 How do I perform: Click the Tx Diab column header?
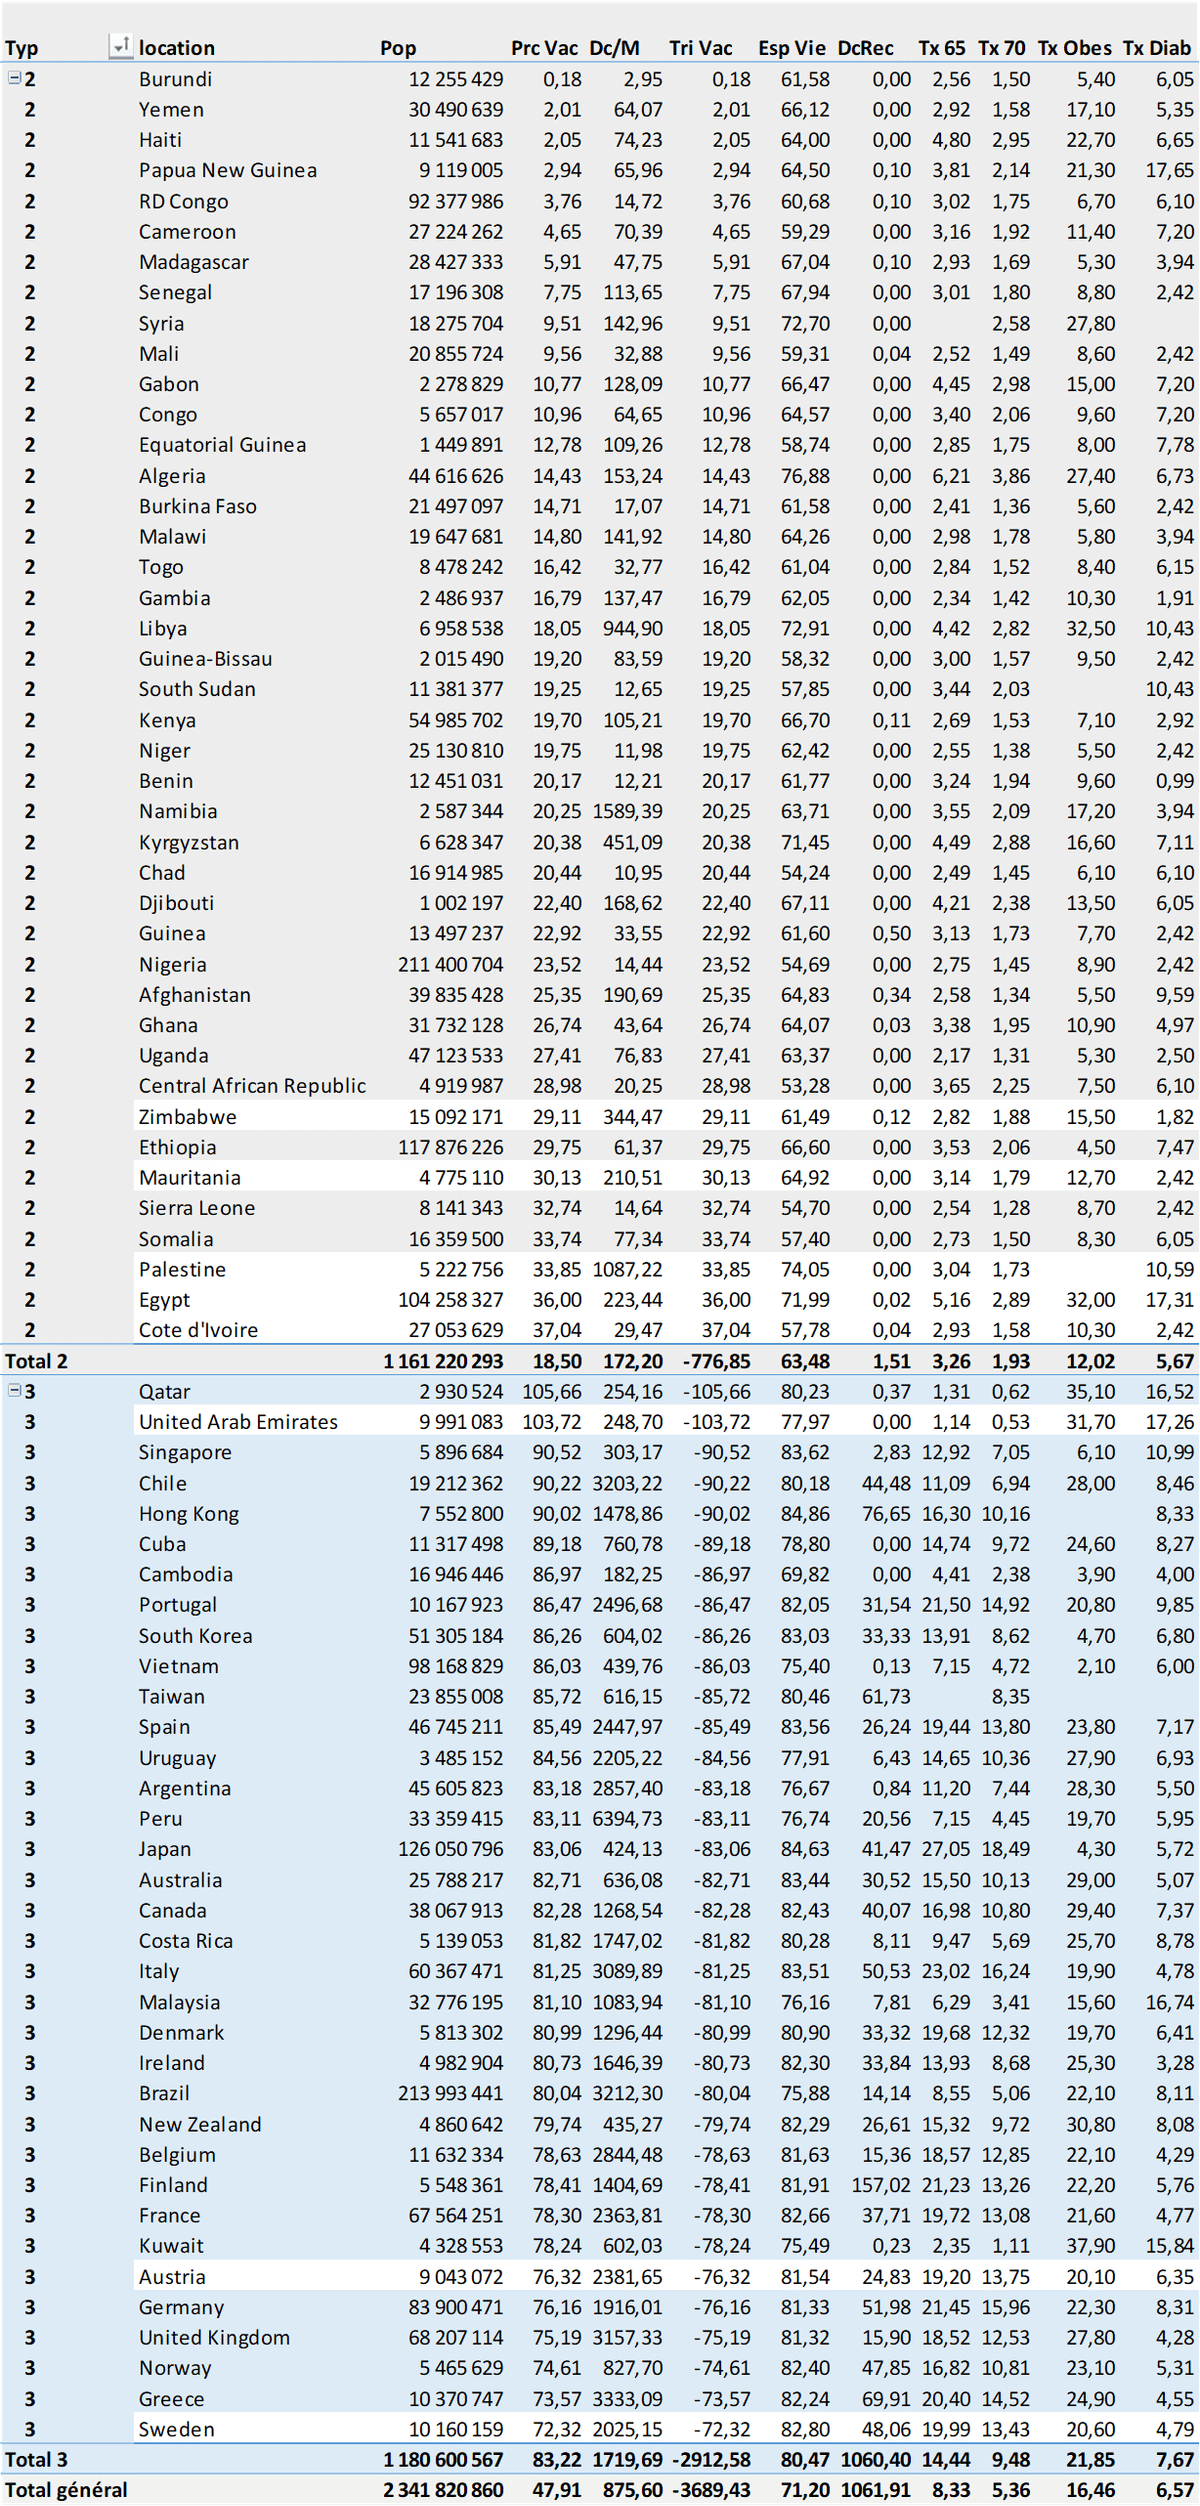pyautogui.click(x=1157, y=48)
